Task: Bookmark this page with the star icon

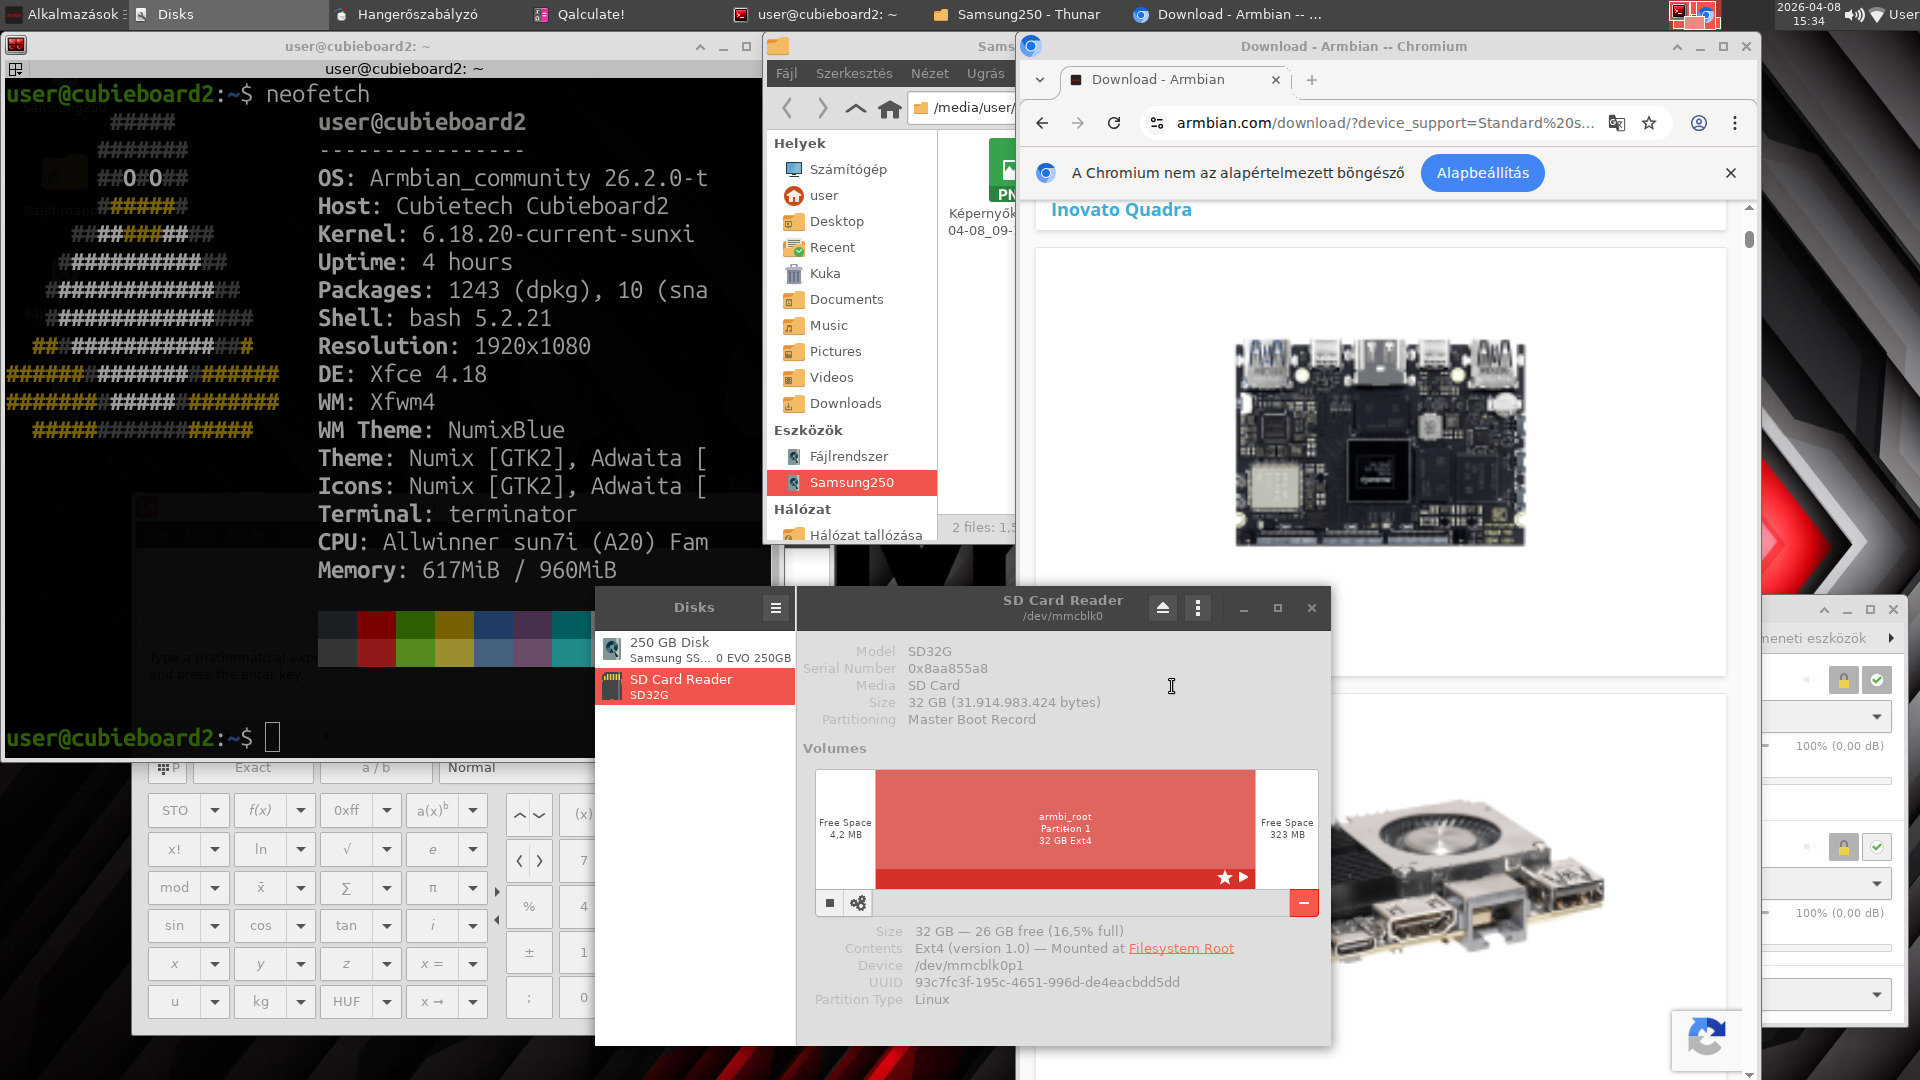Action: pyautogui.click(x=1649, y=123)
